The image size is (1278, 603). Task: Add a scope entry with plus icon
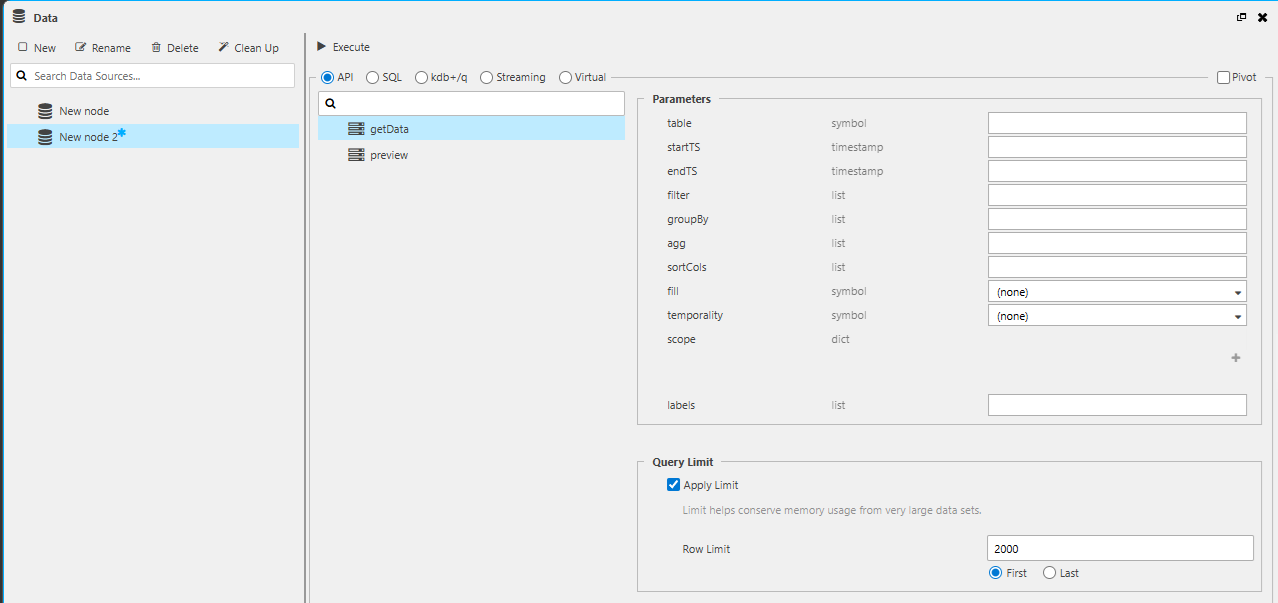coord(1236,358)
